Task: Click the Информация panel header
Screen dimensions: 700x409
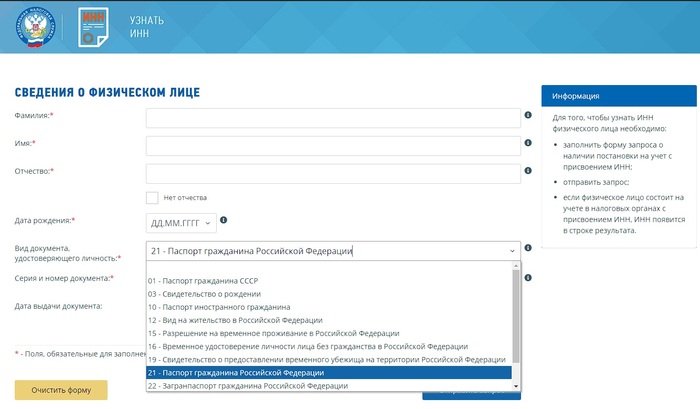Action: tap(619, 96)
